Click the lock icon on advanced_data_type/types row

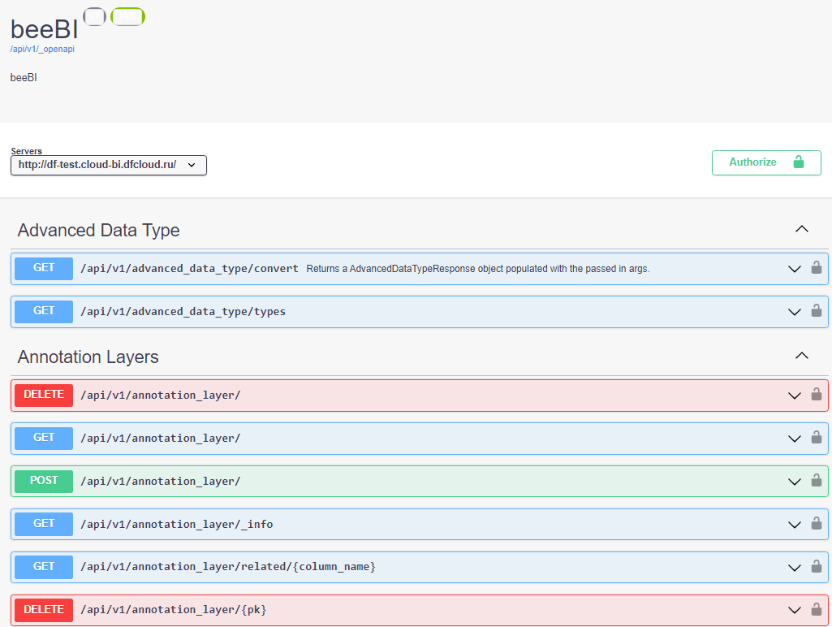(x=816, y=311)
